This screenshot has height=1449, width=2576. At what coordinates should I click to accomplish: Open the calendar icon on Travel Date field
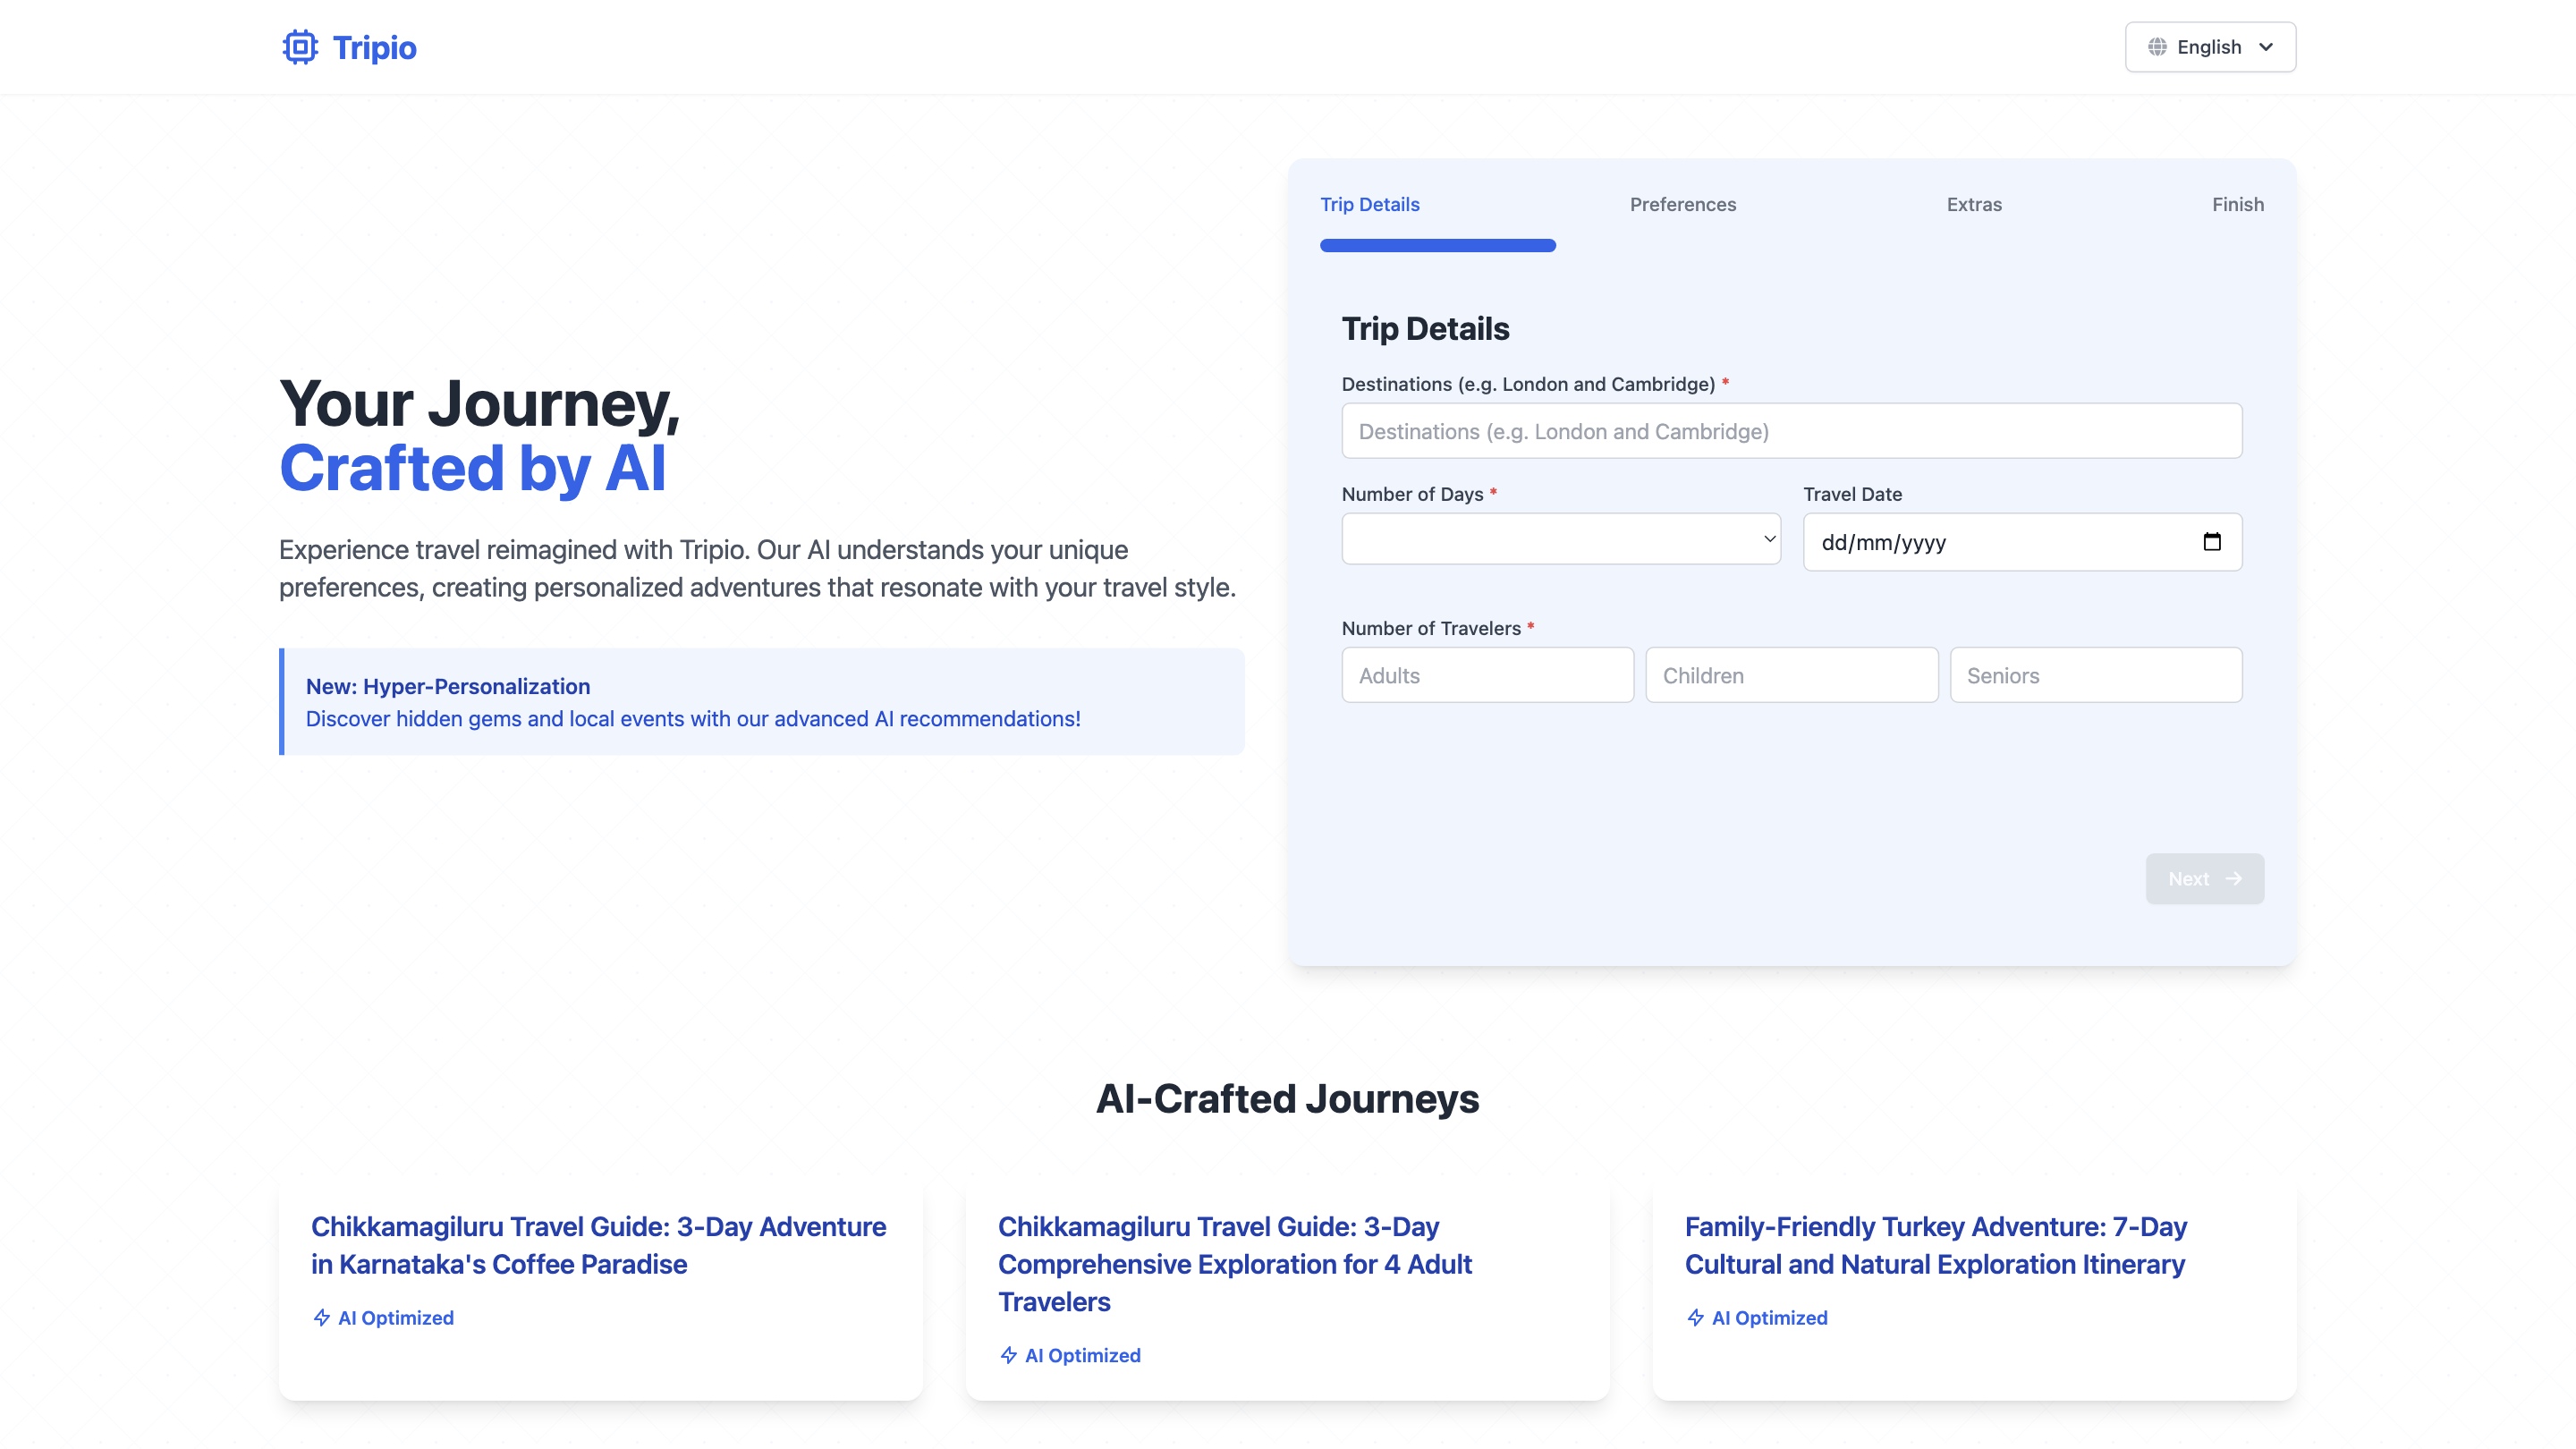[x=2212, y=541]
